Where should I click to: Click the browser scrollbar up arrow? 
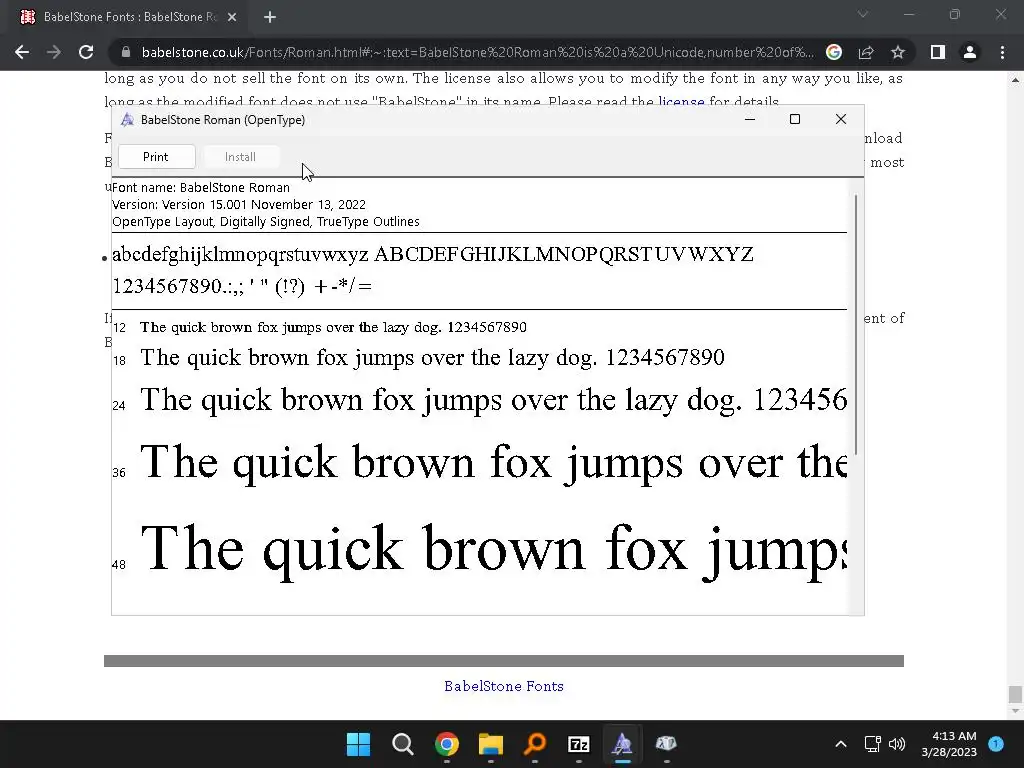pyautogui.click(x=1015, y=80)
